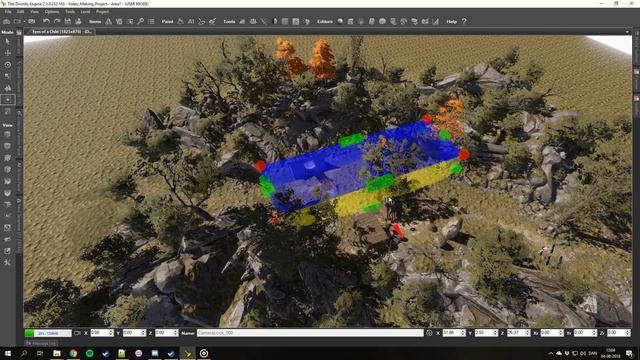Click the small camera icon beside the memory bar

[x=77, y=333]
